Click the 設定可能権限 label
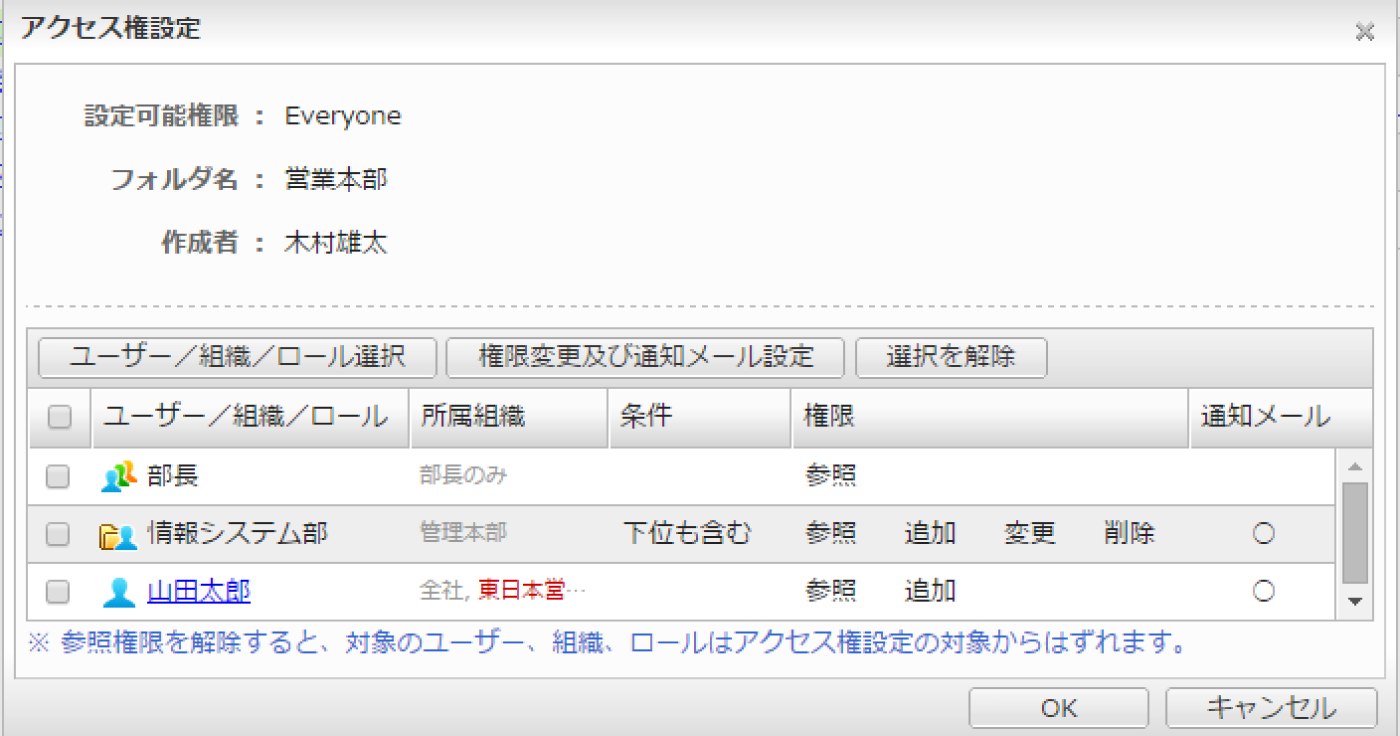Viewport: 1400px width, 736px height. coord(162,117)
